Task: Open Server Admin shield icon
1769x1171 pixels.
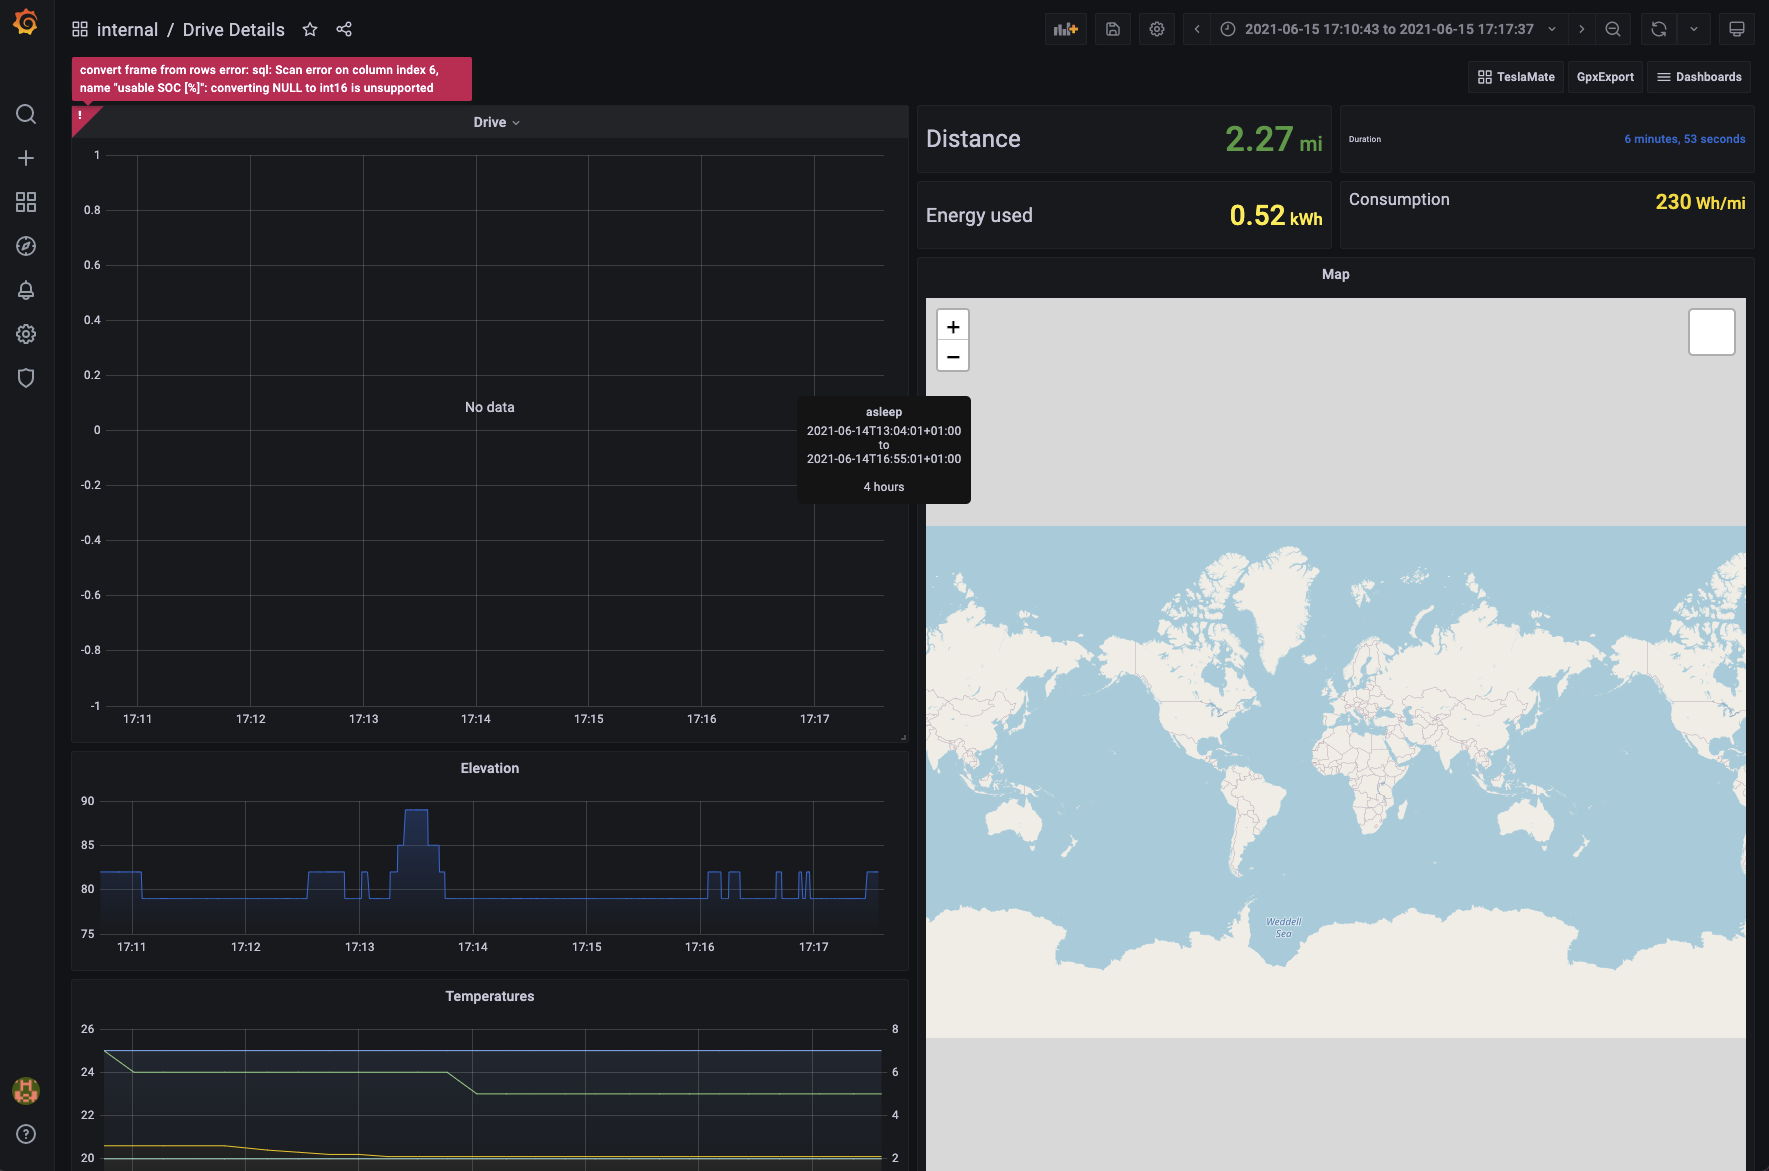Action: coord(26,378)
